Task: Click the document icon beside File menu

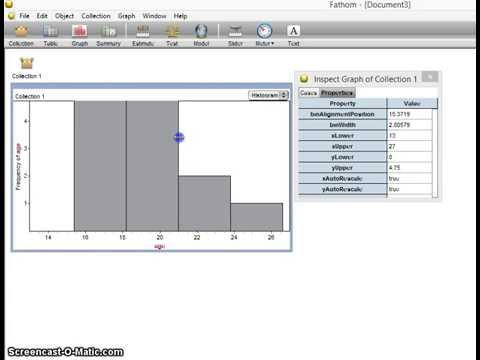Action: click(x=11, y=16)
